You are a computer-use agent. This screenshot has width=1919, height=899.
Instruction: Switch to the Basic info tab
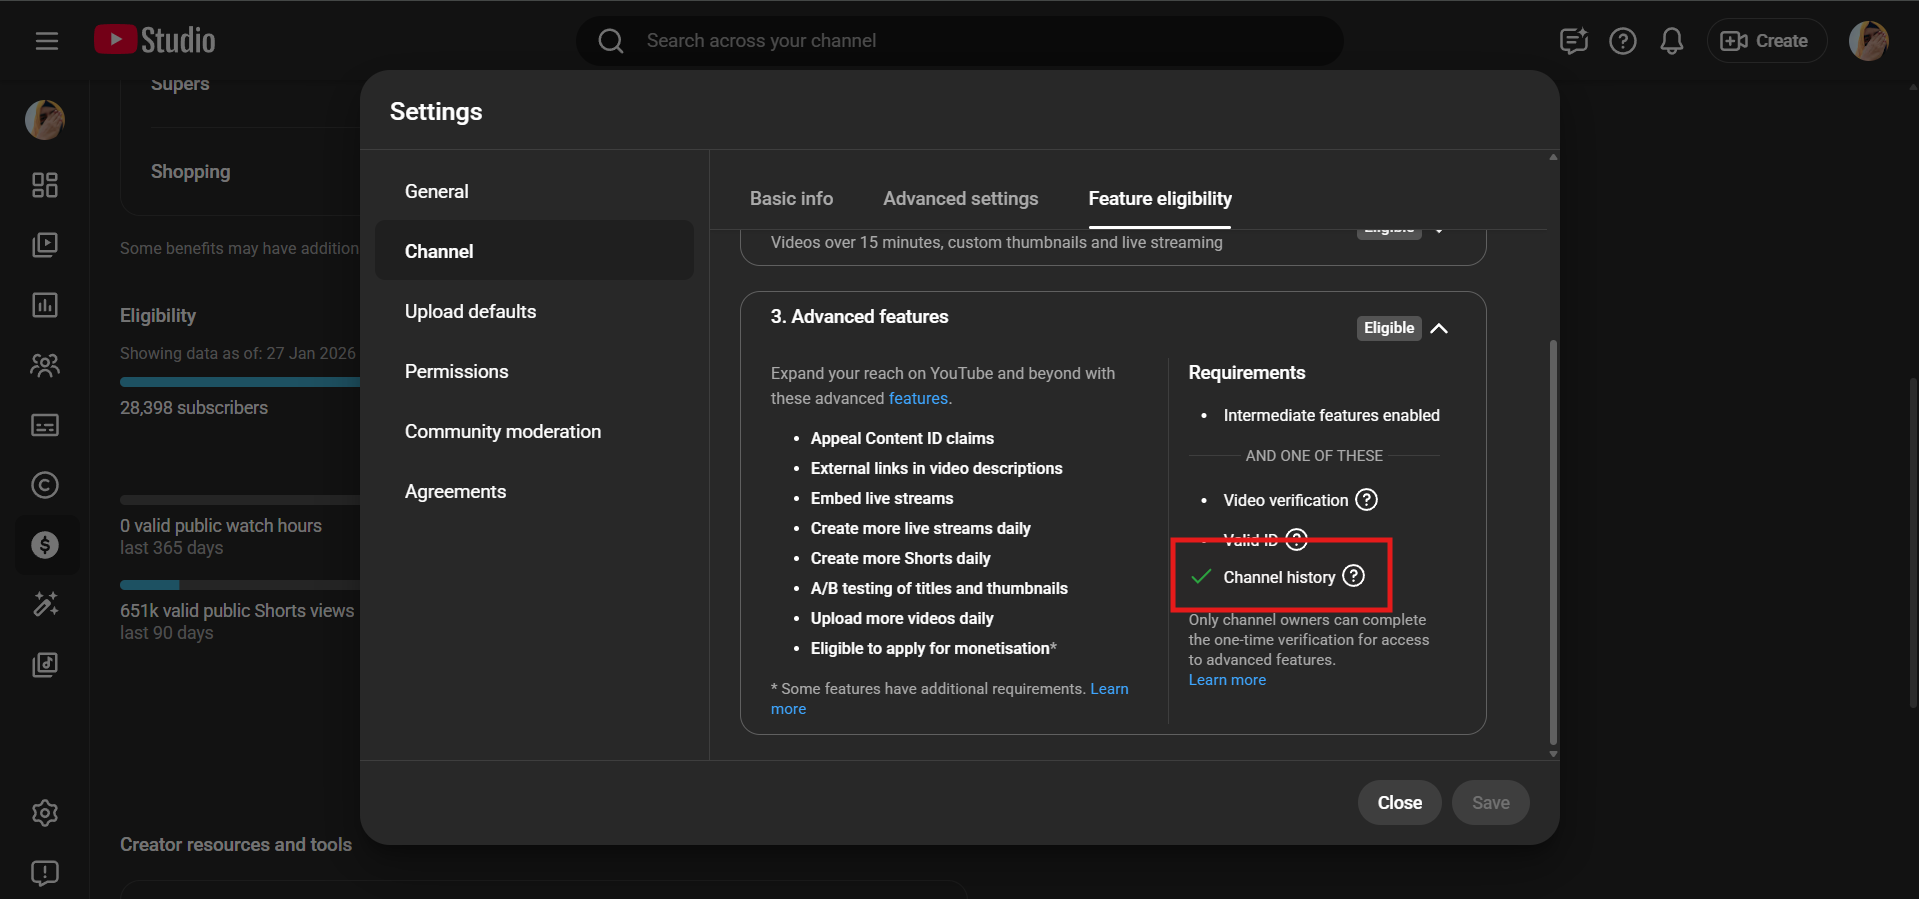tap(791, 199)
